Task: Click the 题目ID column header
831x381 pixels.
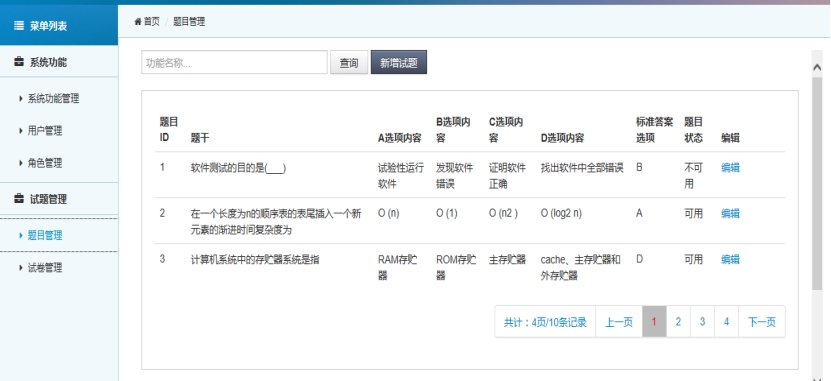Action: [x=169, y=130]
